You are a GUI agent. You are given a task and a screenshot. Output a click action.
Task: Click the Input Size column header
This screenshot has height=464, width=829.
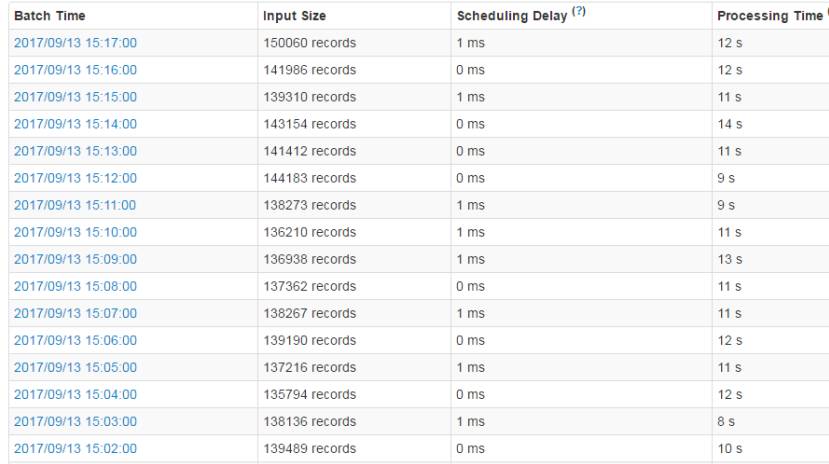[x=294, y=16]
